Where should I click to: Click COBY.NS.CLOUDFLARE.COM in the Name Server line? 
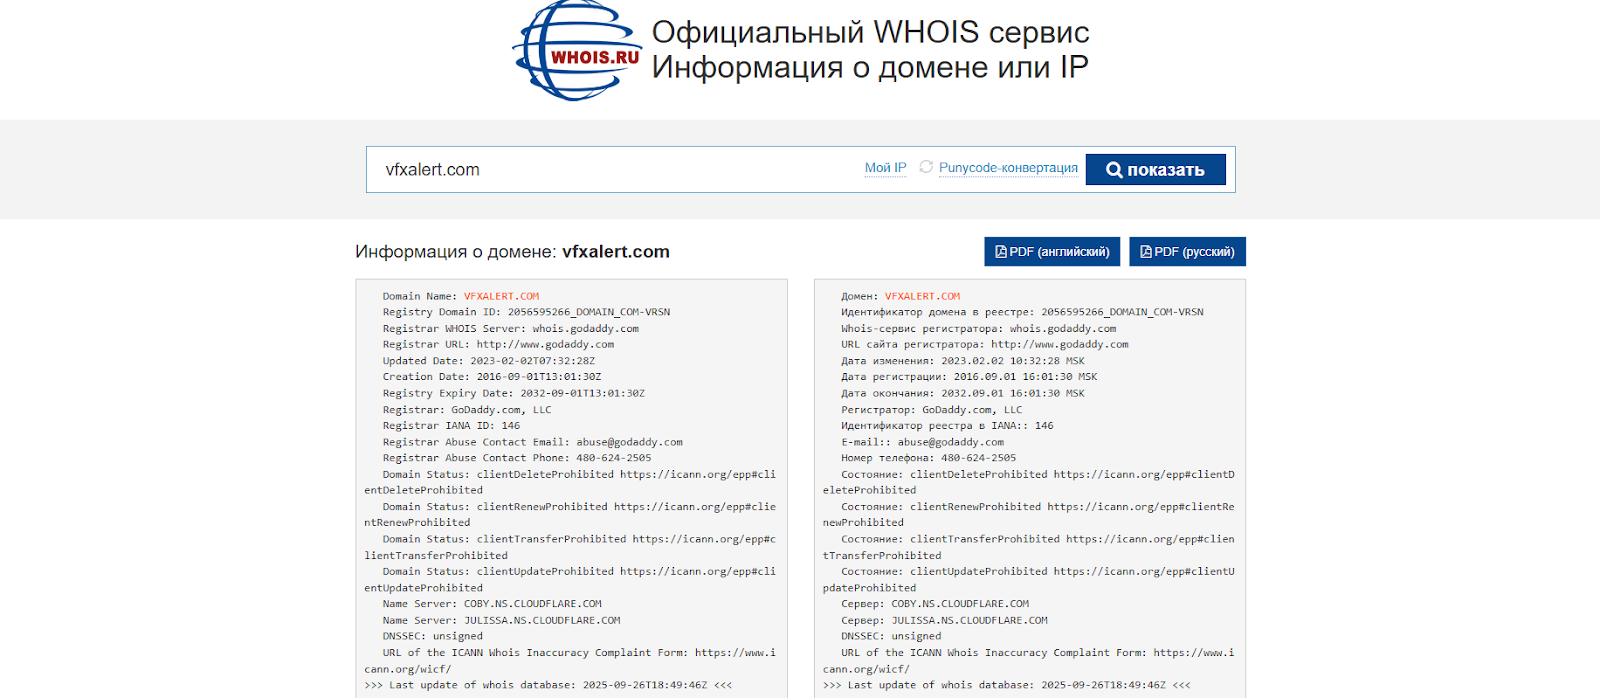[x=532, y=604]
